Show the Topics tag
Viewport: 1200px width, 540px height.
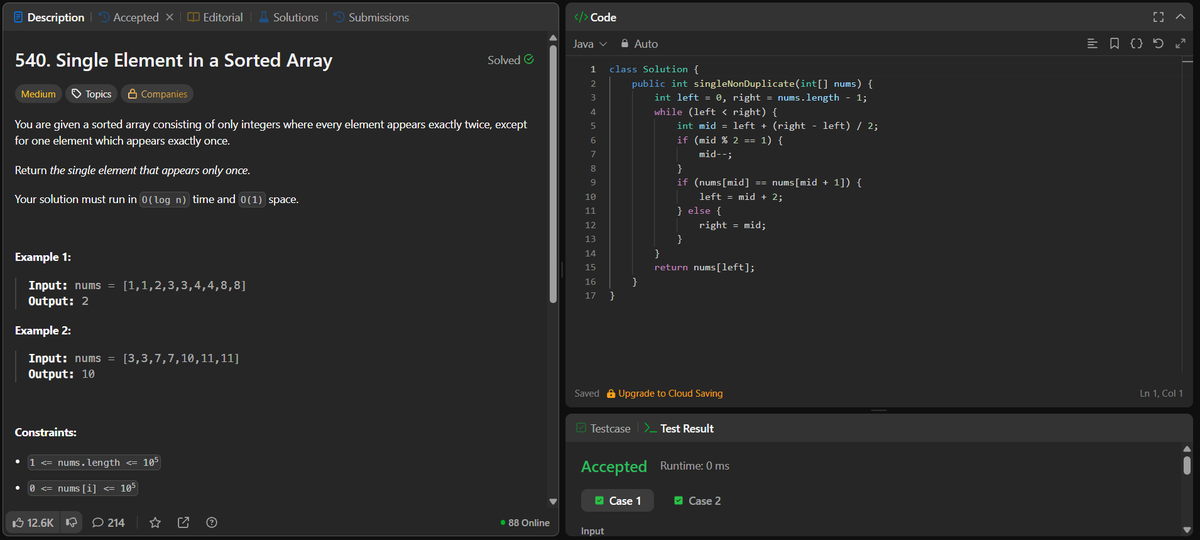(x=90, y=94)
